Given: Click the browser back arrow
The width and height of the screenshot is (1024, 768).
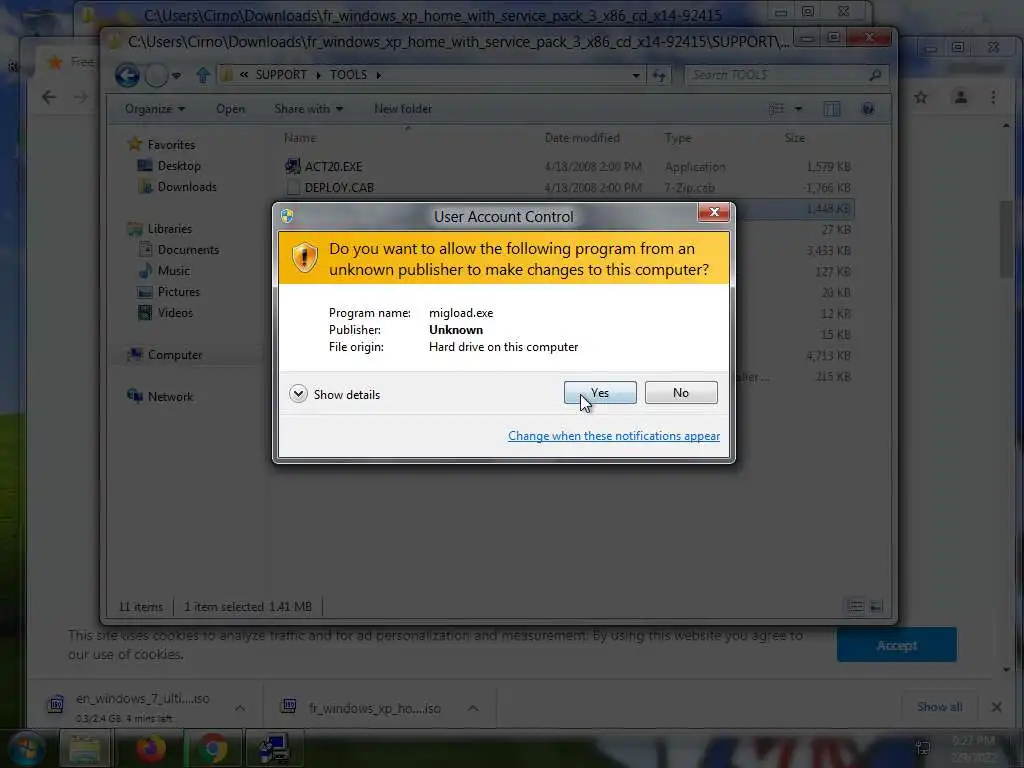Looking at the screenshot, I should (x=48, y=97).
